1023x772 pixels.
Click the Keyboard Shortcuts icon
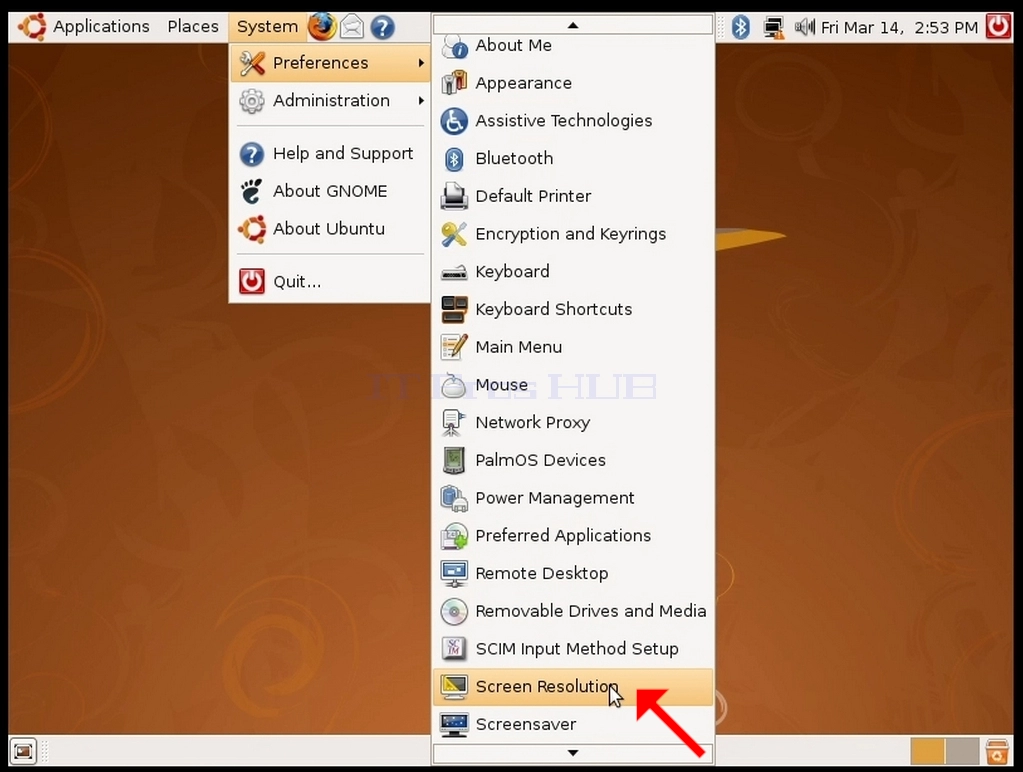[454, 309]
